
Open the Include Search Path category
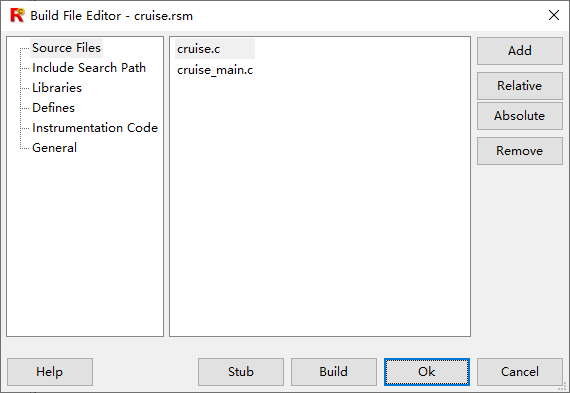pyautogui.click(x=89, y=68)
